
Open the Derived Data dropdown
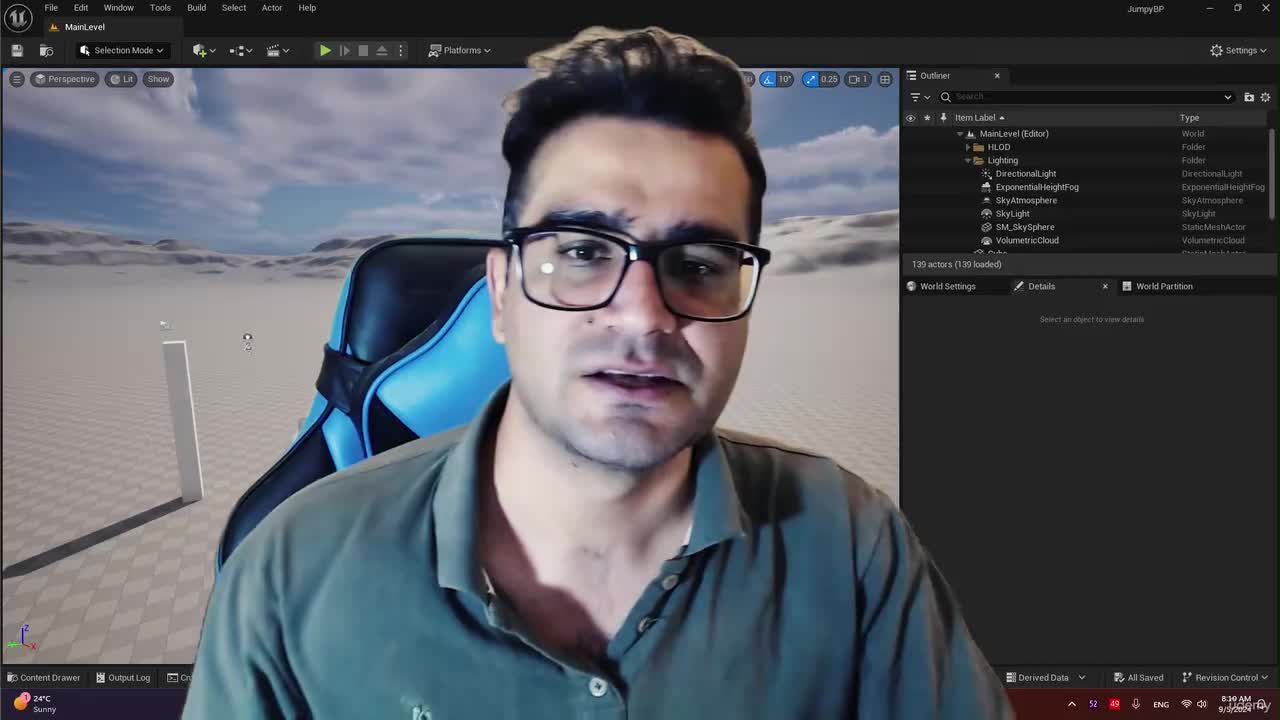pos(1046,678)
